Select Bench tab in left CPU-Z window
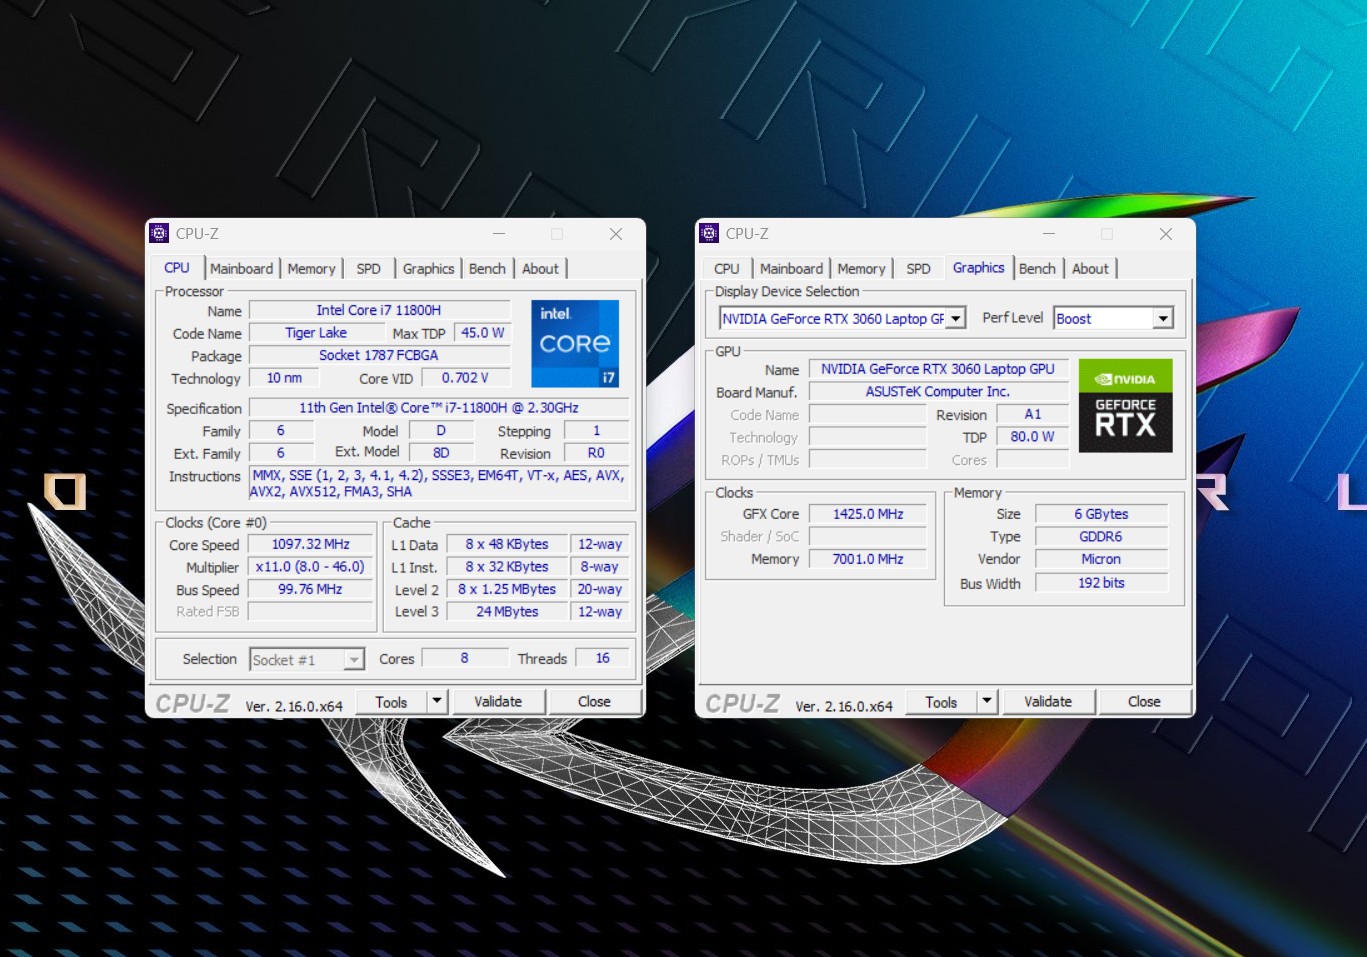 coord(487,268)
